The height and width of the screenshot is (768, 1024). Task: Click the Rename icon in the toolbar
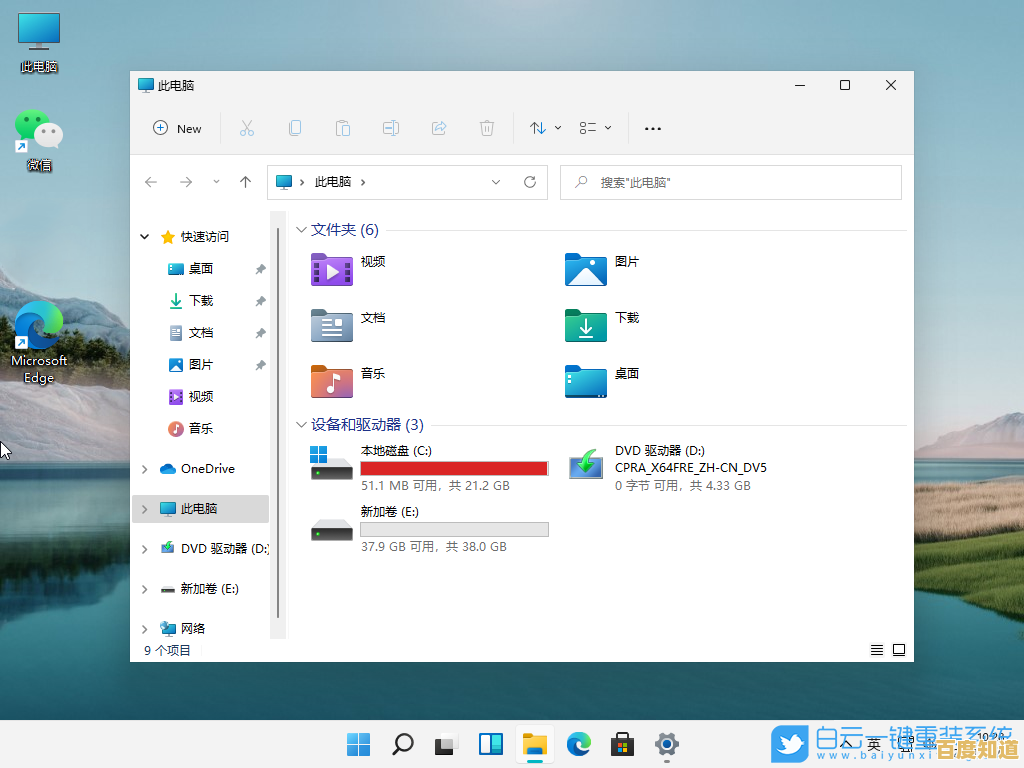click(x=391, y=128)
